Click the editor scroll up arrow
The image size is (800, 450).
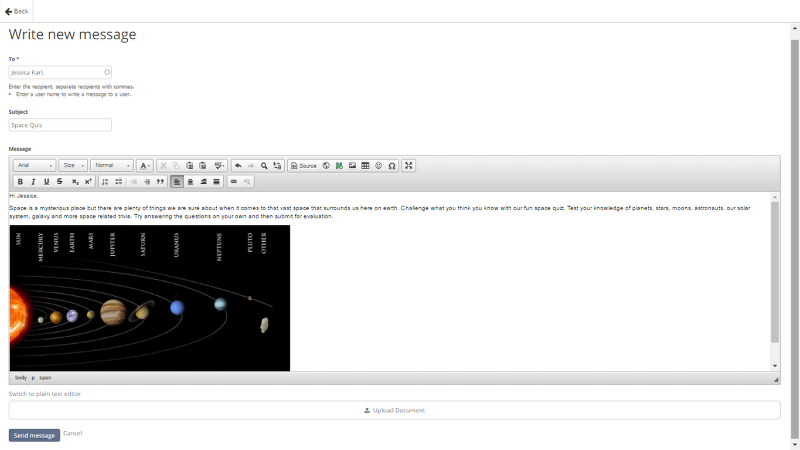tap(775, 197)
